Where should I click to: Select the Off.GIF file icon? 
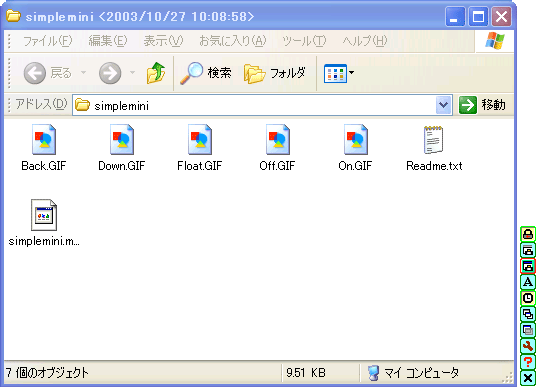pos(278,139)
